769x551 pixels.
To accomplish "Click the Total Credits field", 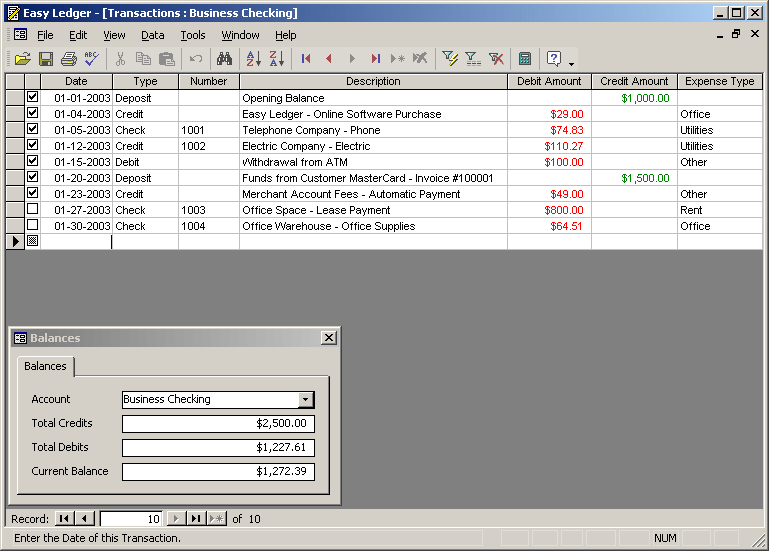I will [218, 423].
